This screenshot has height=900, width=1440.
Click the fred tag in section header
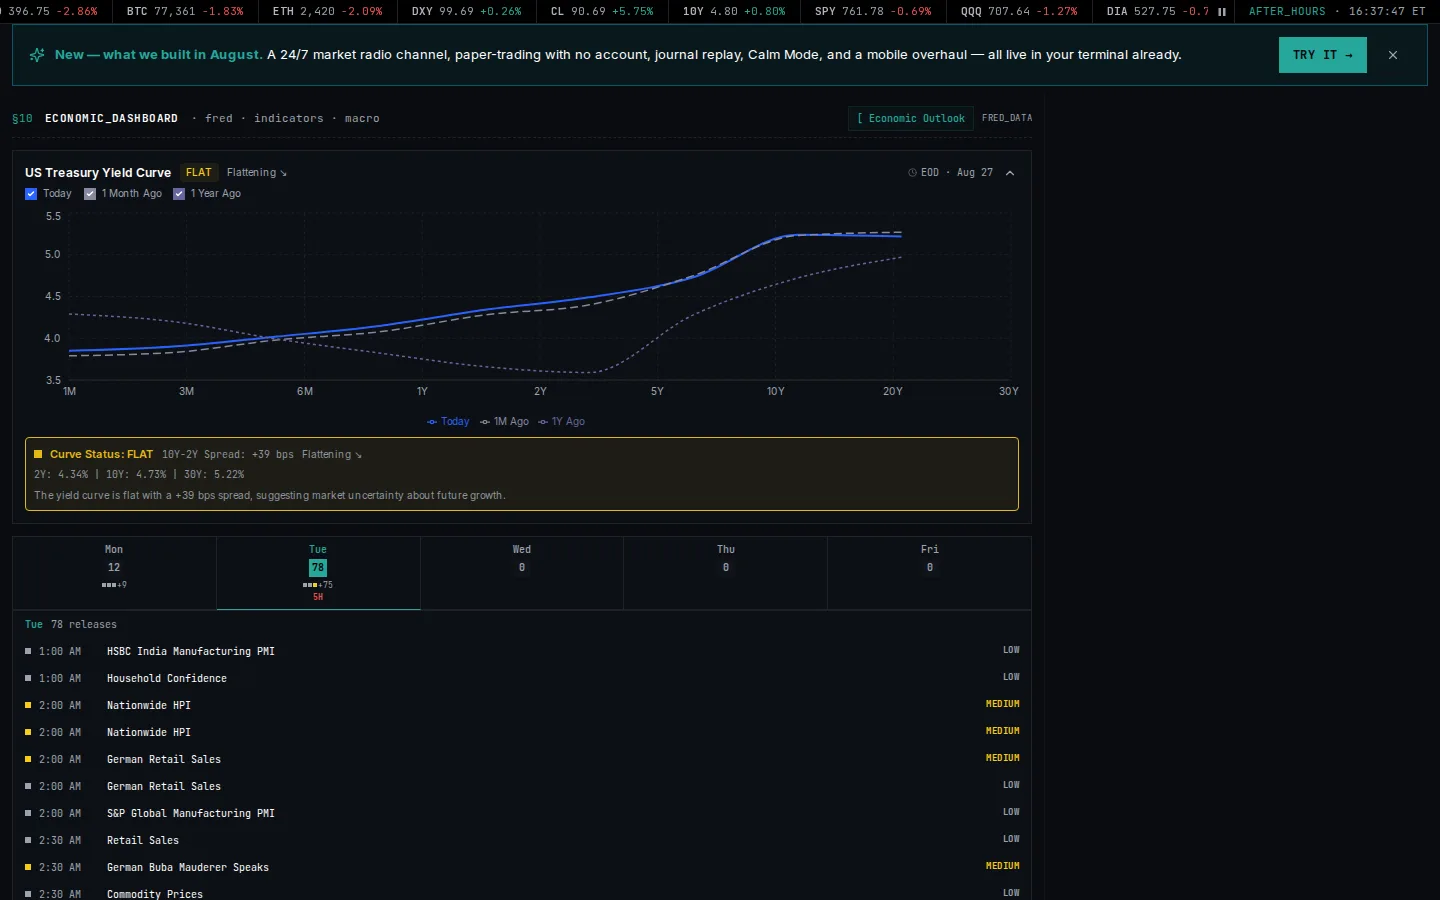pos(219,118)
